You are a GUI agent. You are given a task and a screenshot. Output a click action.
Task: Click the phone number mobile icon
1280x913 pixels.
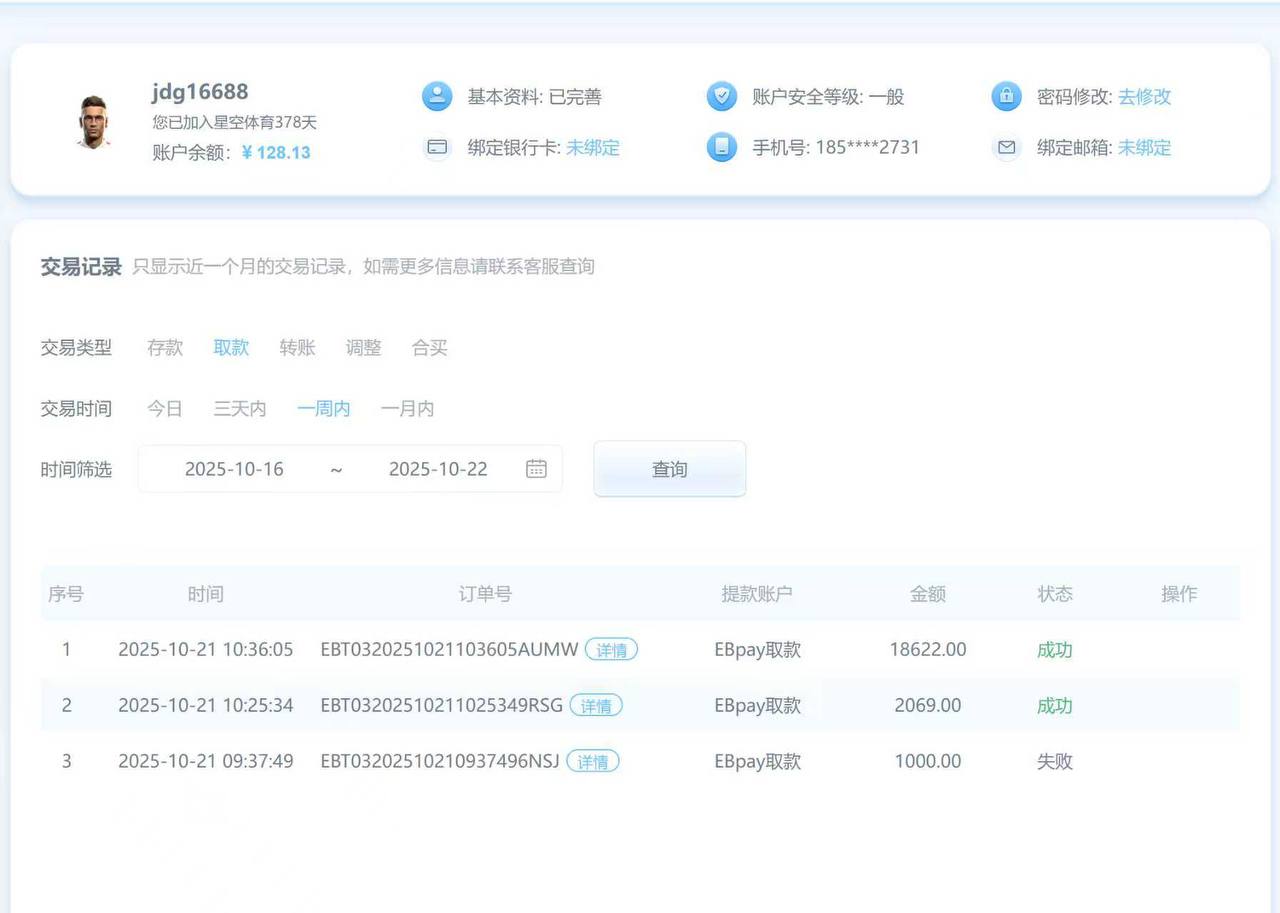[x=721, y=148]
